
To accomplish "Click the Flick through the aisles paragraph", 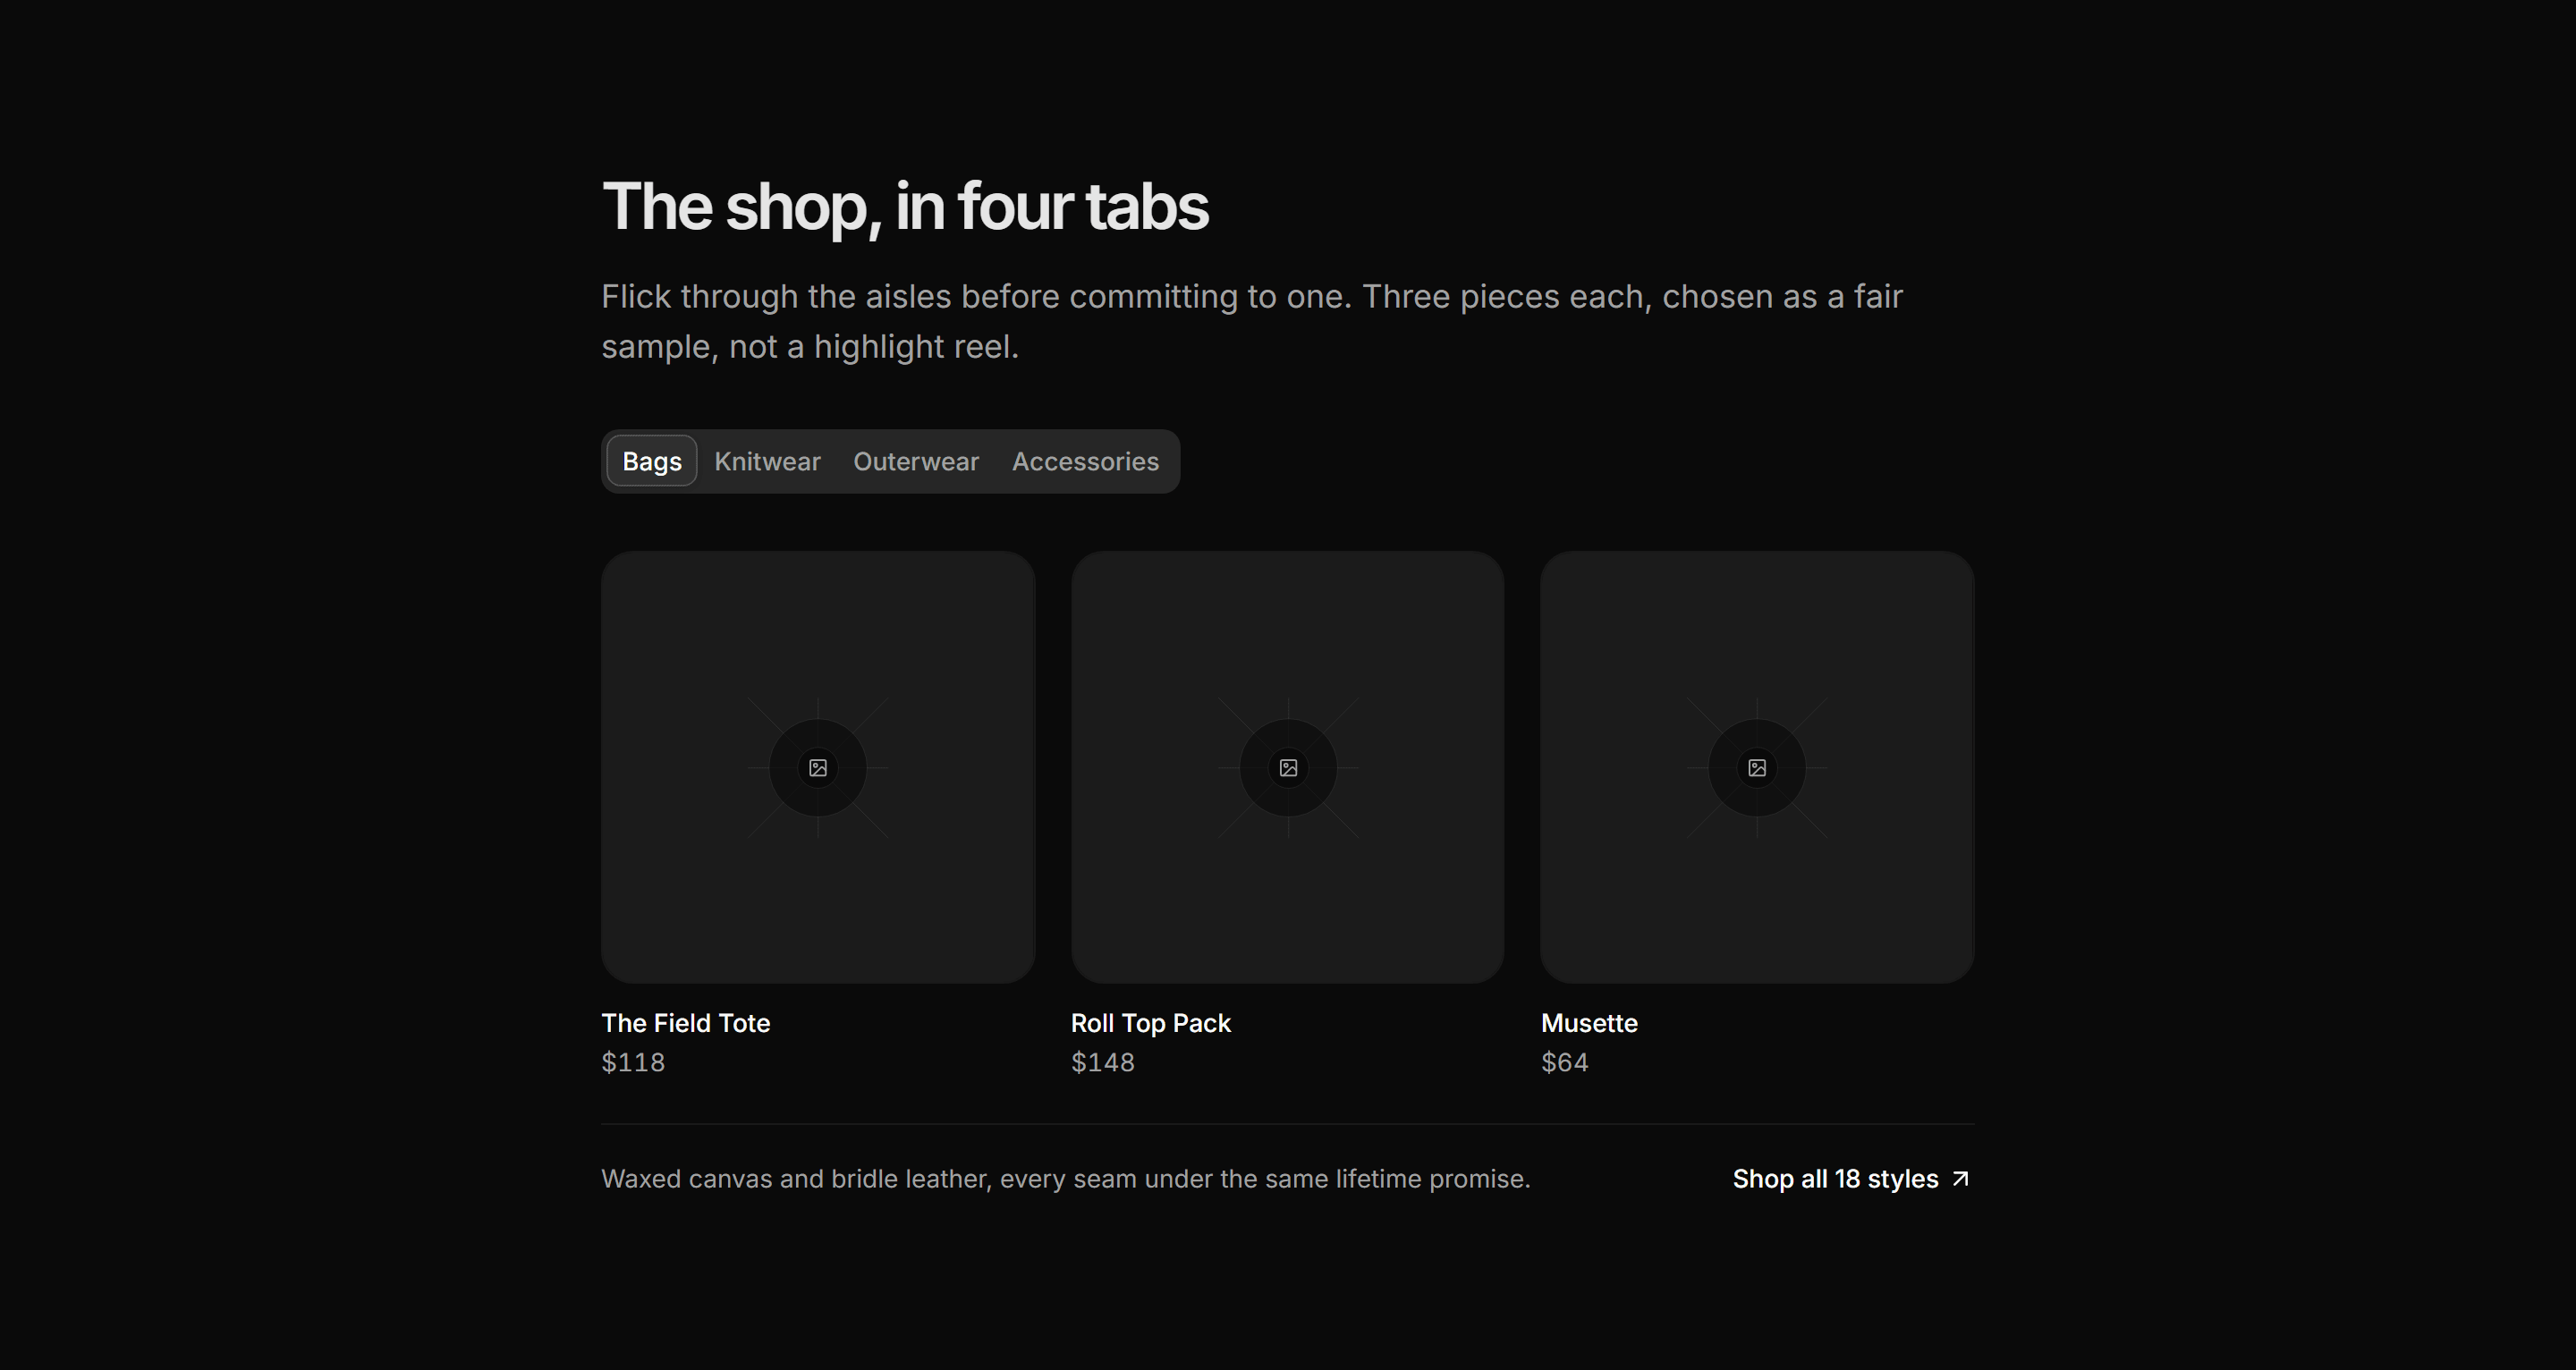I will [x=1252, y=321].
